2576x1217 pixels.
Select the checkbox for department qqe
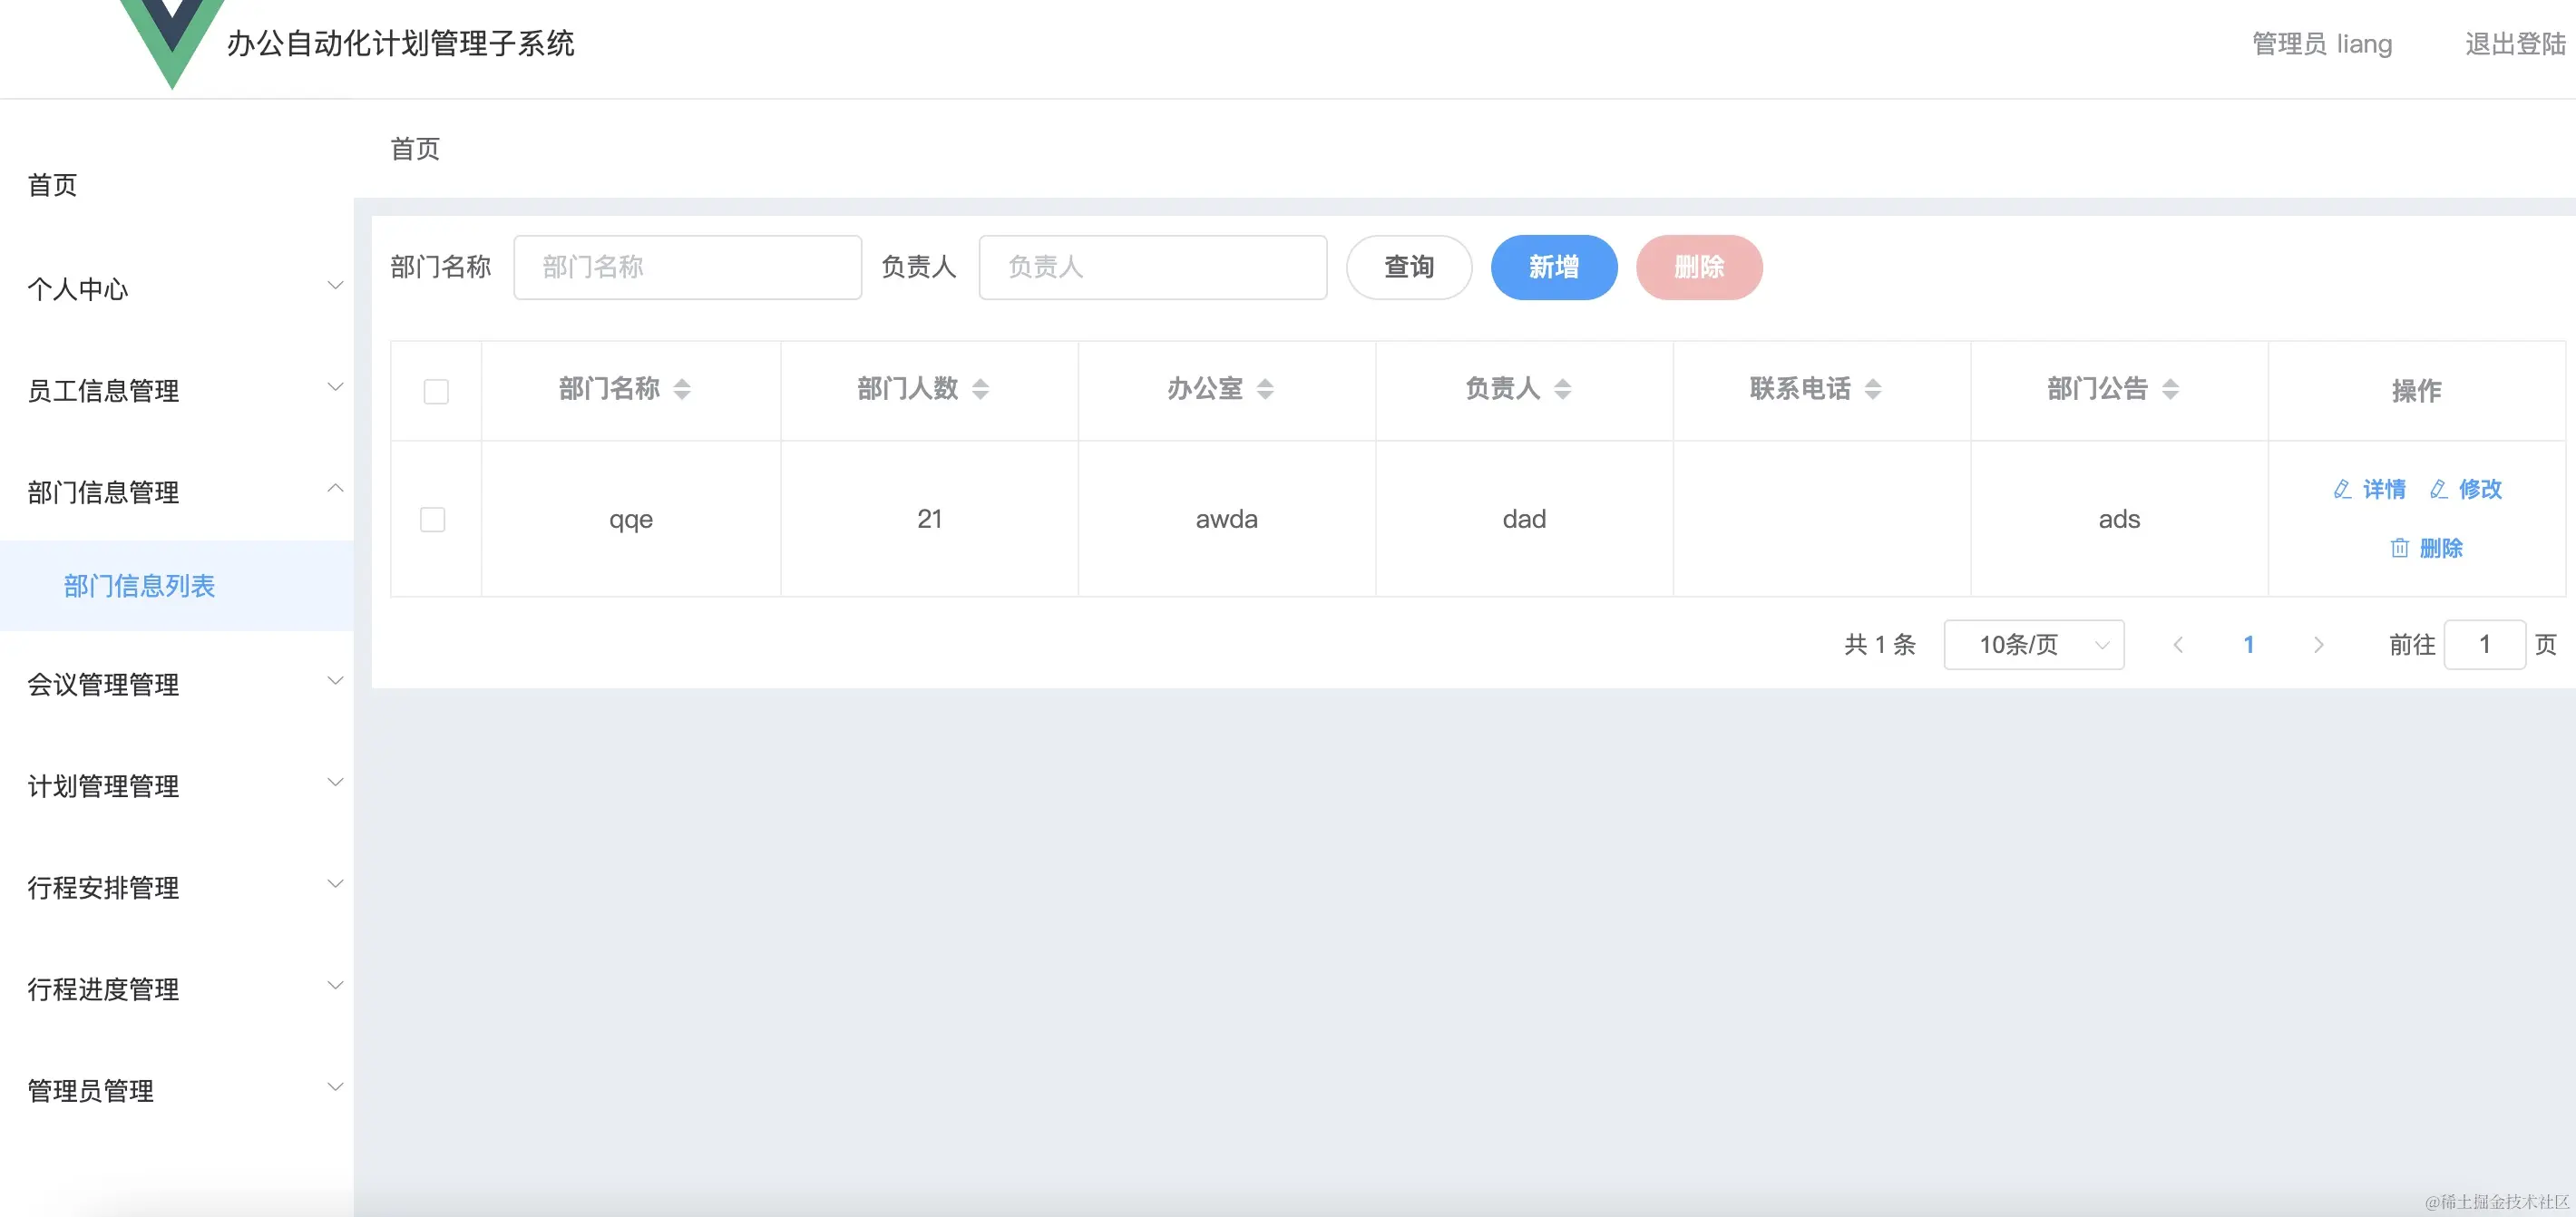tap(433, 519)
